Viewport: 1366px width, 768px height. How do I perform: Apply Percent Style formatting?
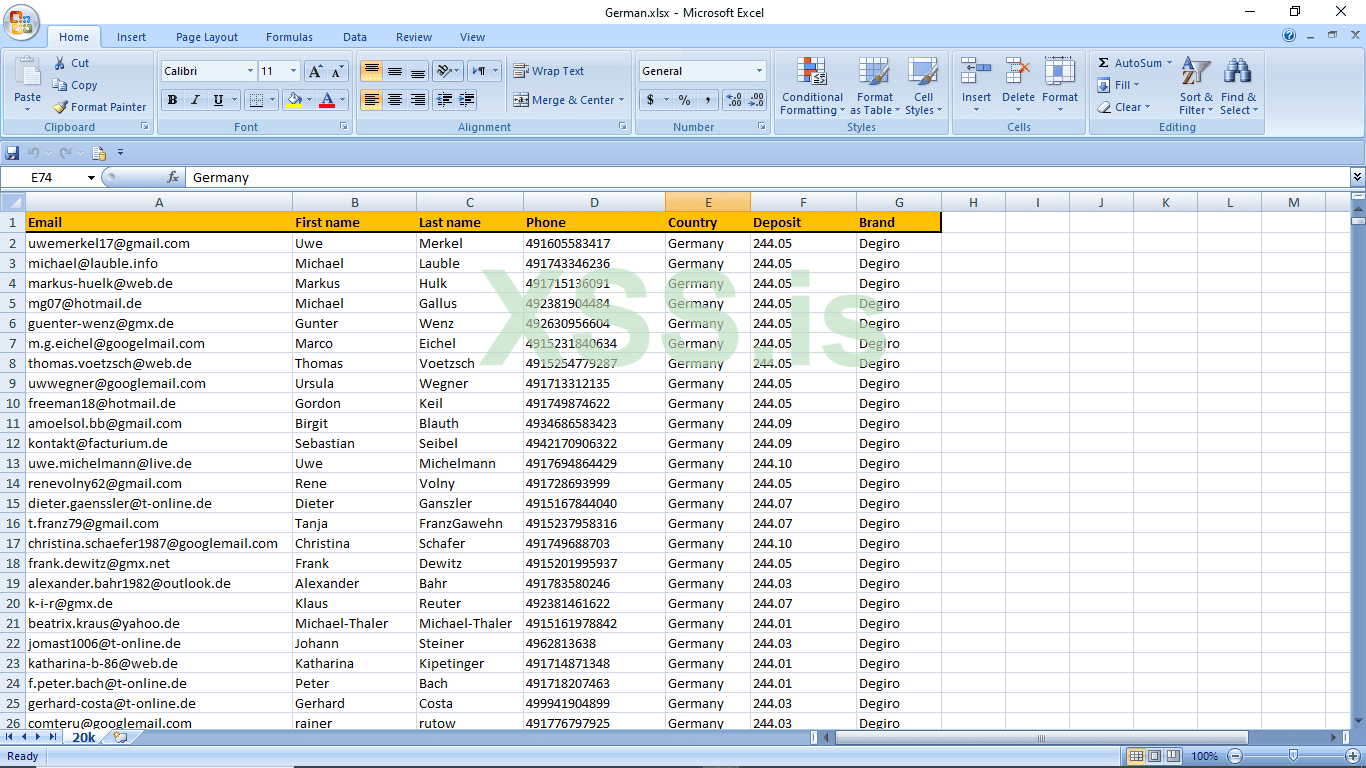coord(682,100)
